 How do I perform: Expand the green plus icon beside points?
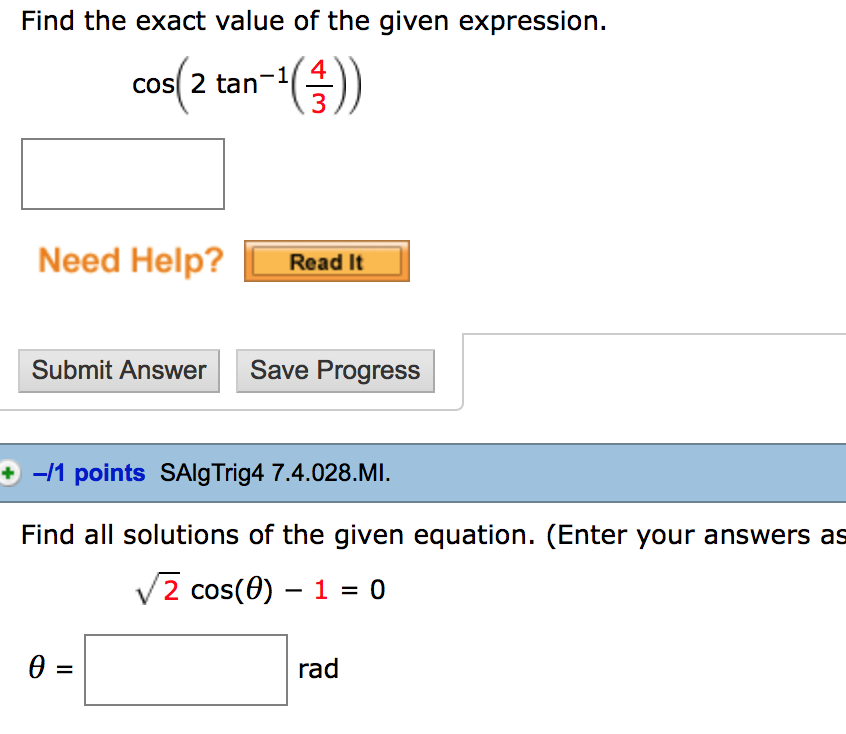(x=9, y=473)
